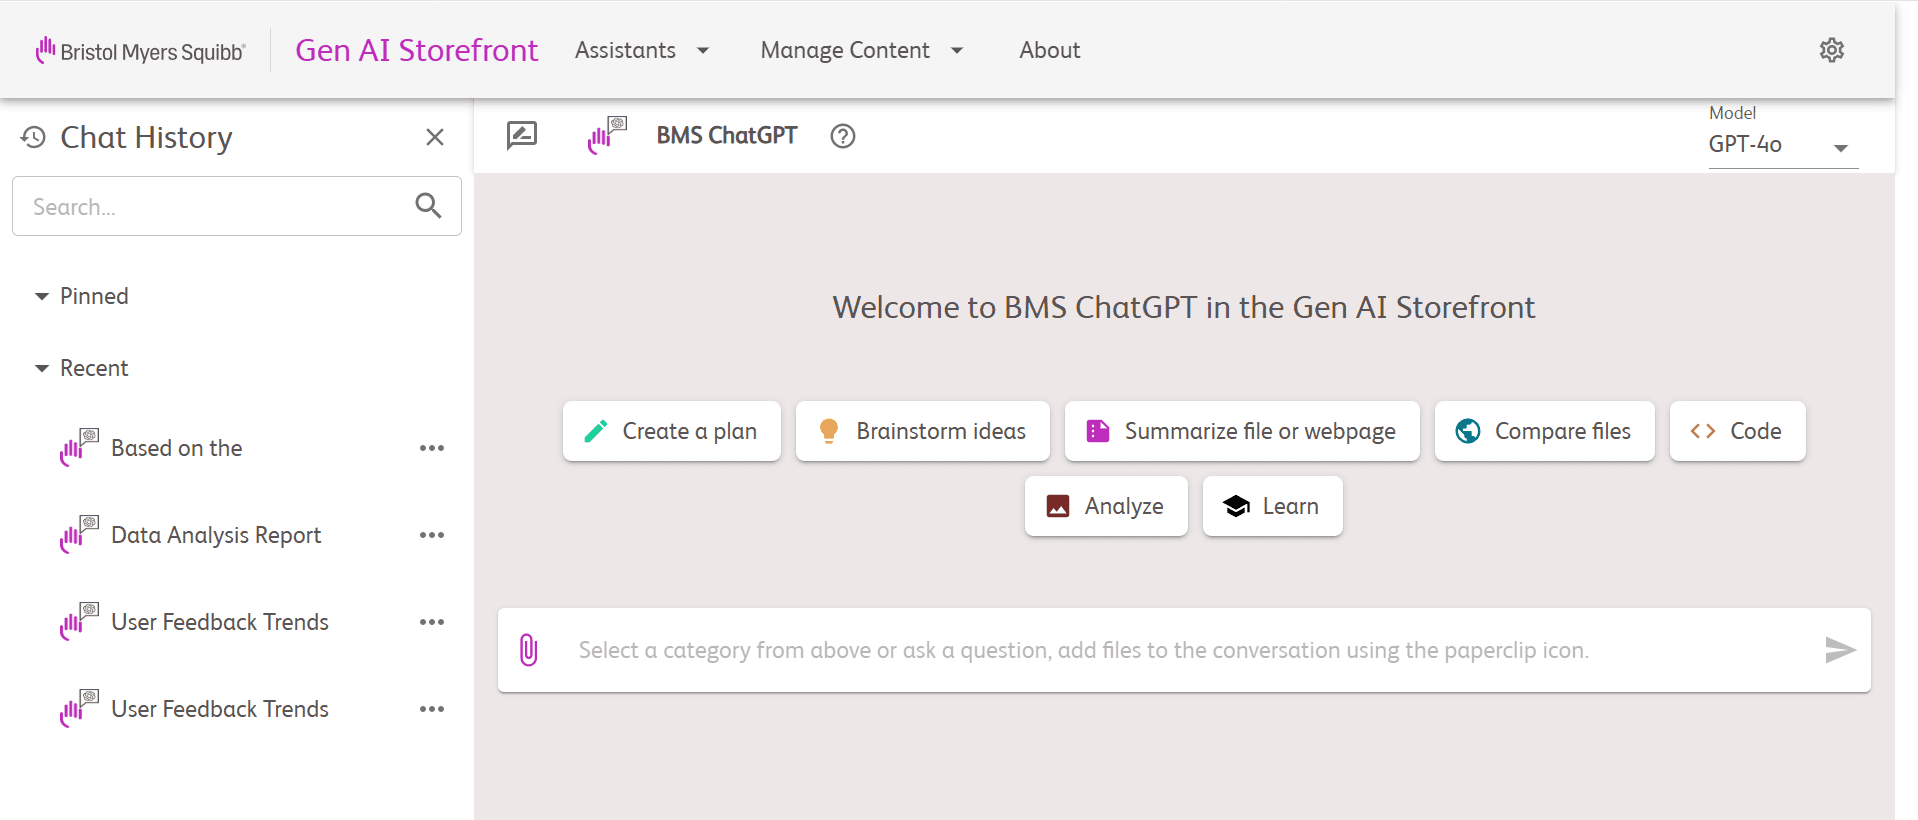Select the Create a plan button
This screenshot has width=1918, height=820.
[x=672, y=431]
